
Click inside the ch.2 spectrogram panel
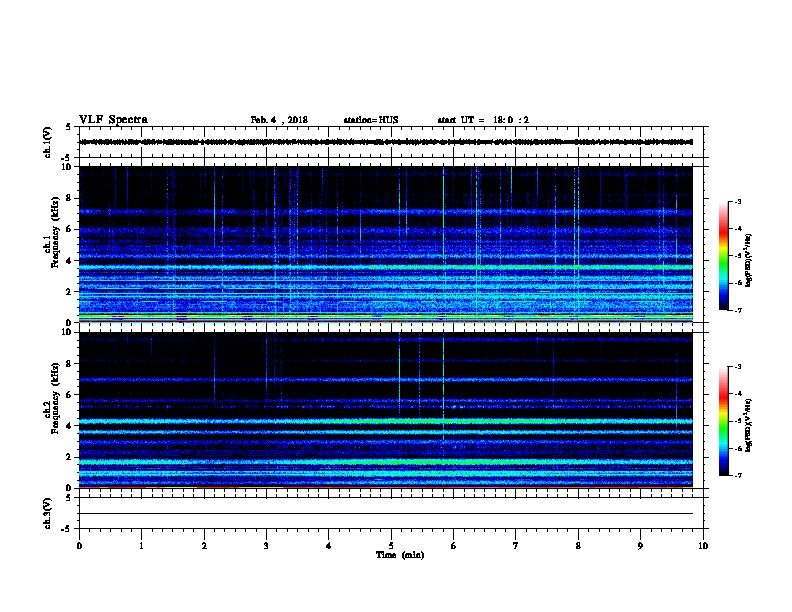pos(386,410)
